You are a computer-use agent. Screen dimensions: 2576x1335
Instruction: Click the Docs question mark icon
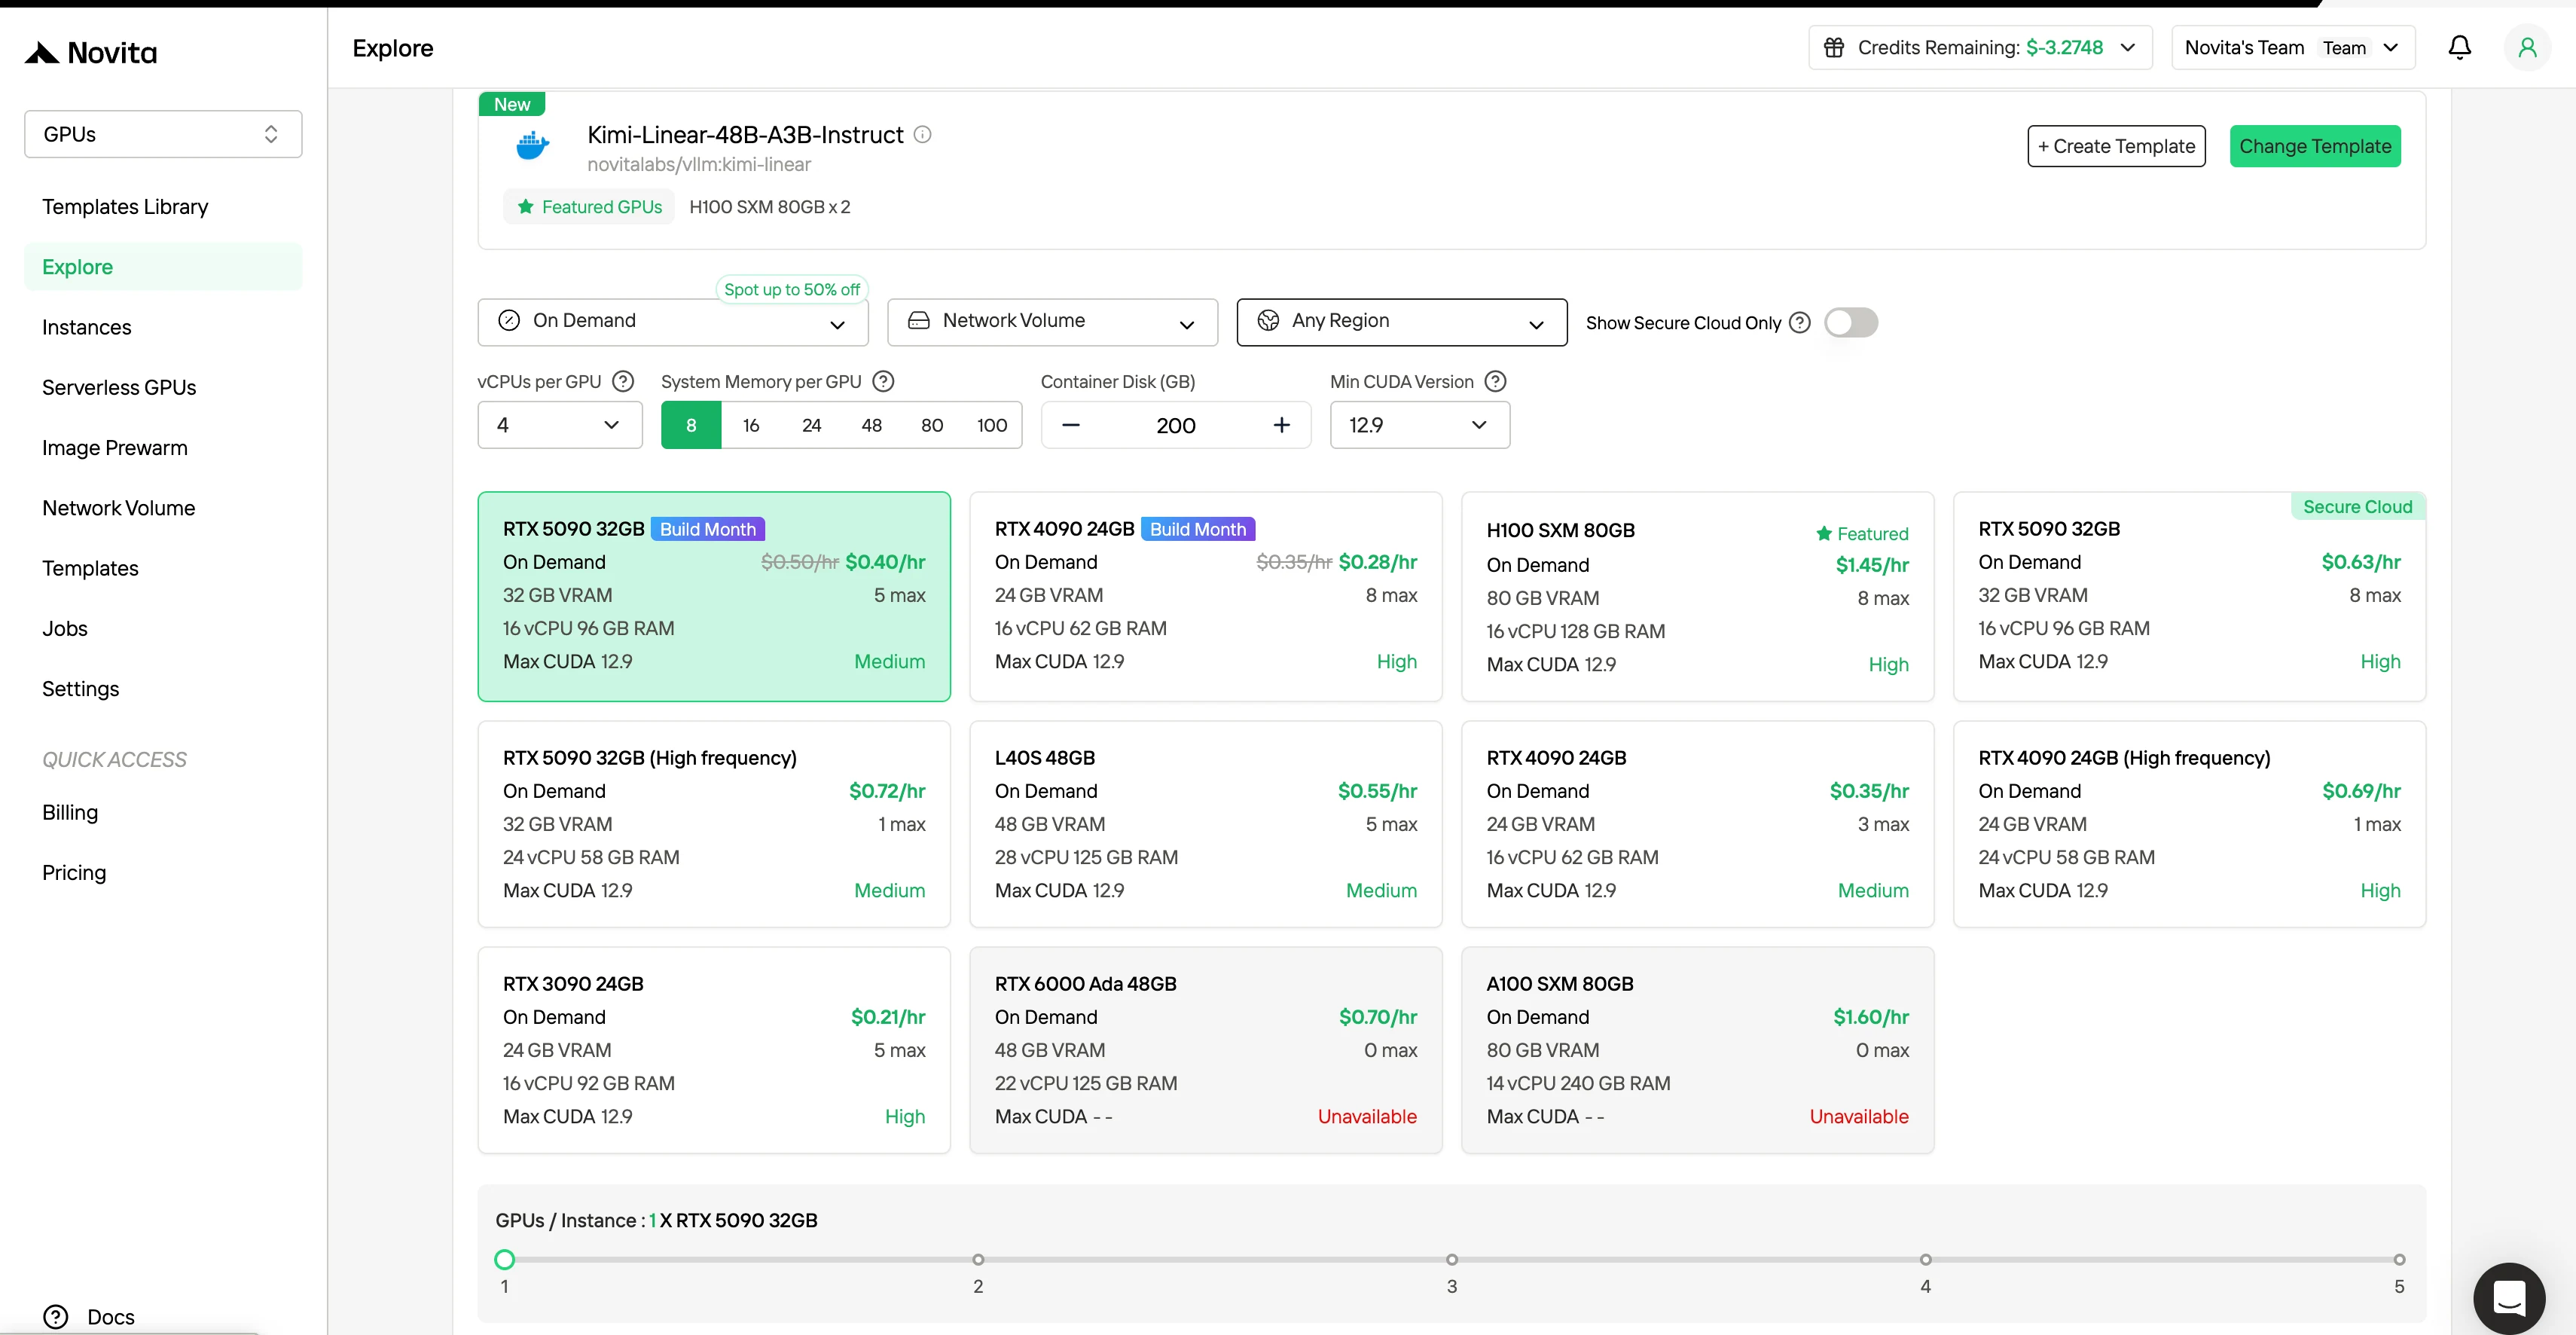(x=56, y=1316)
